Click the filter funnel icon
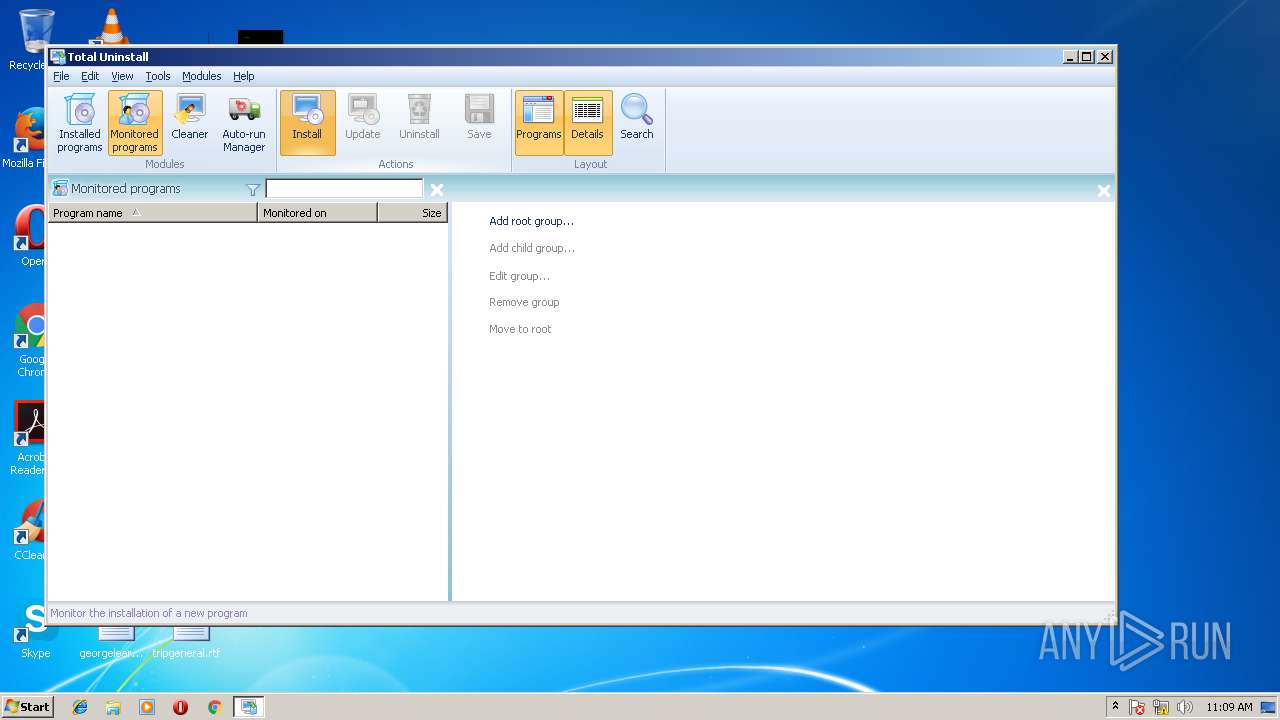Viewport: 1280px width, 720px height. 253,189
